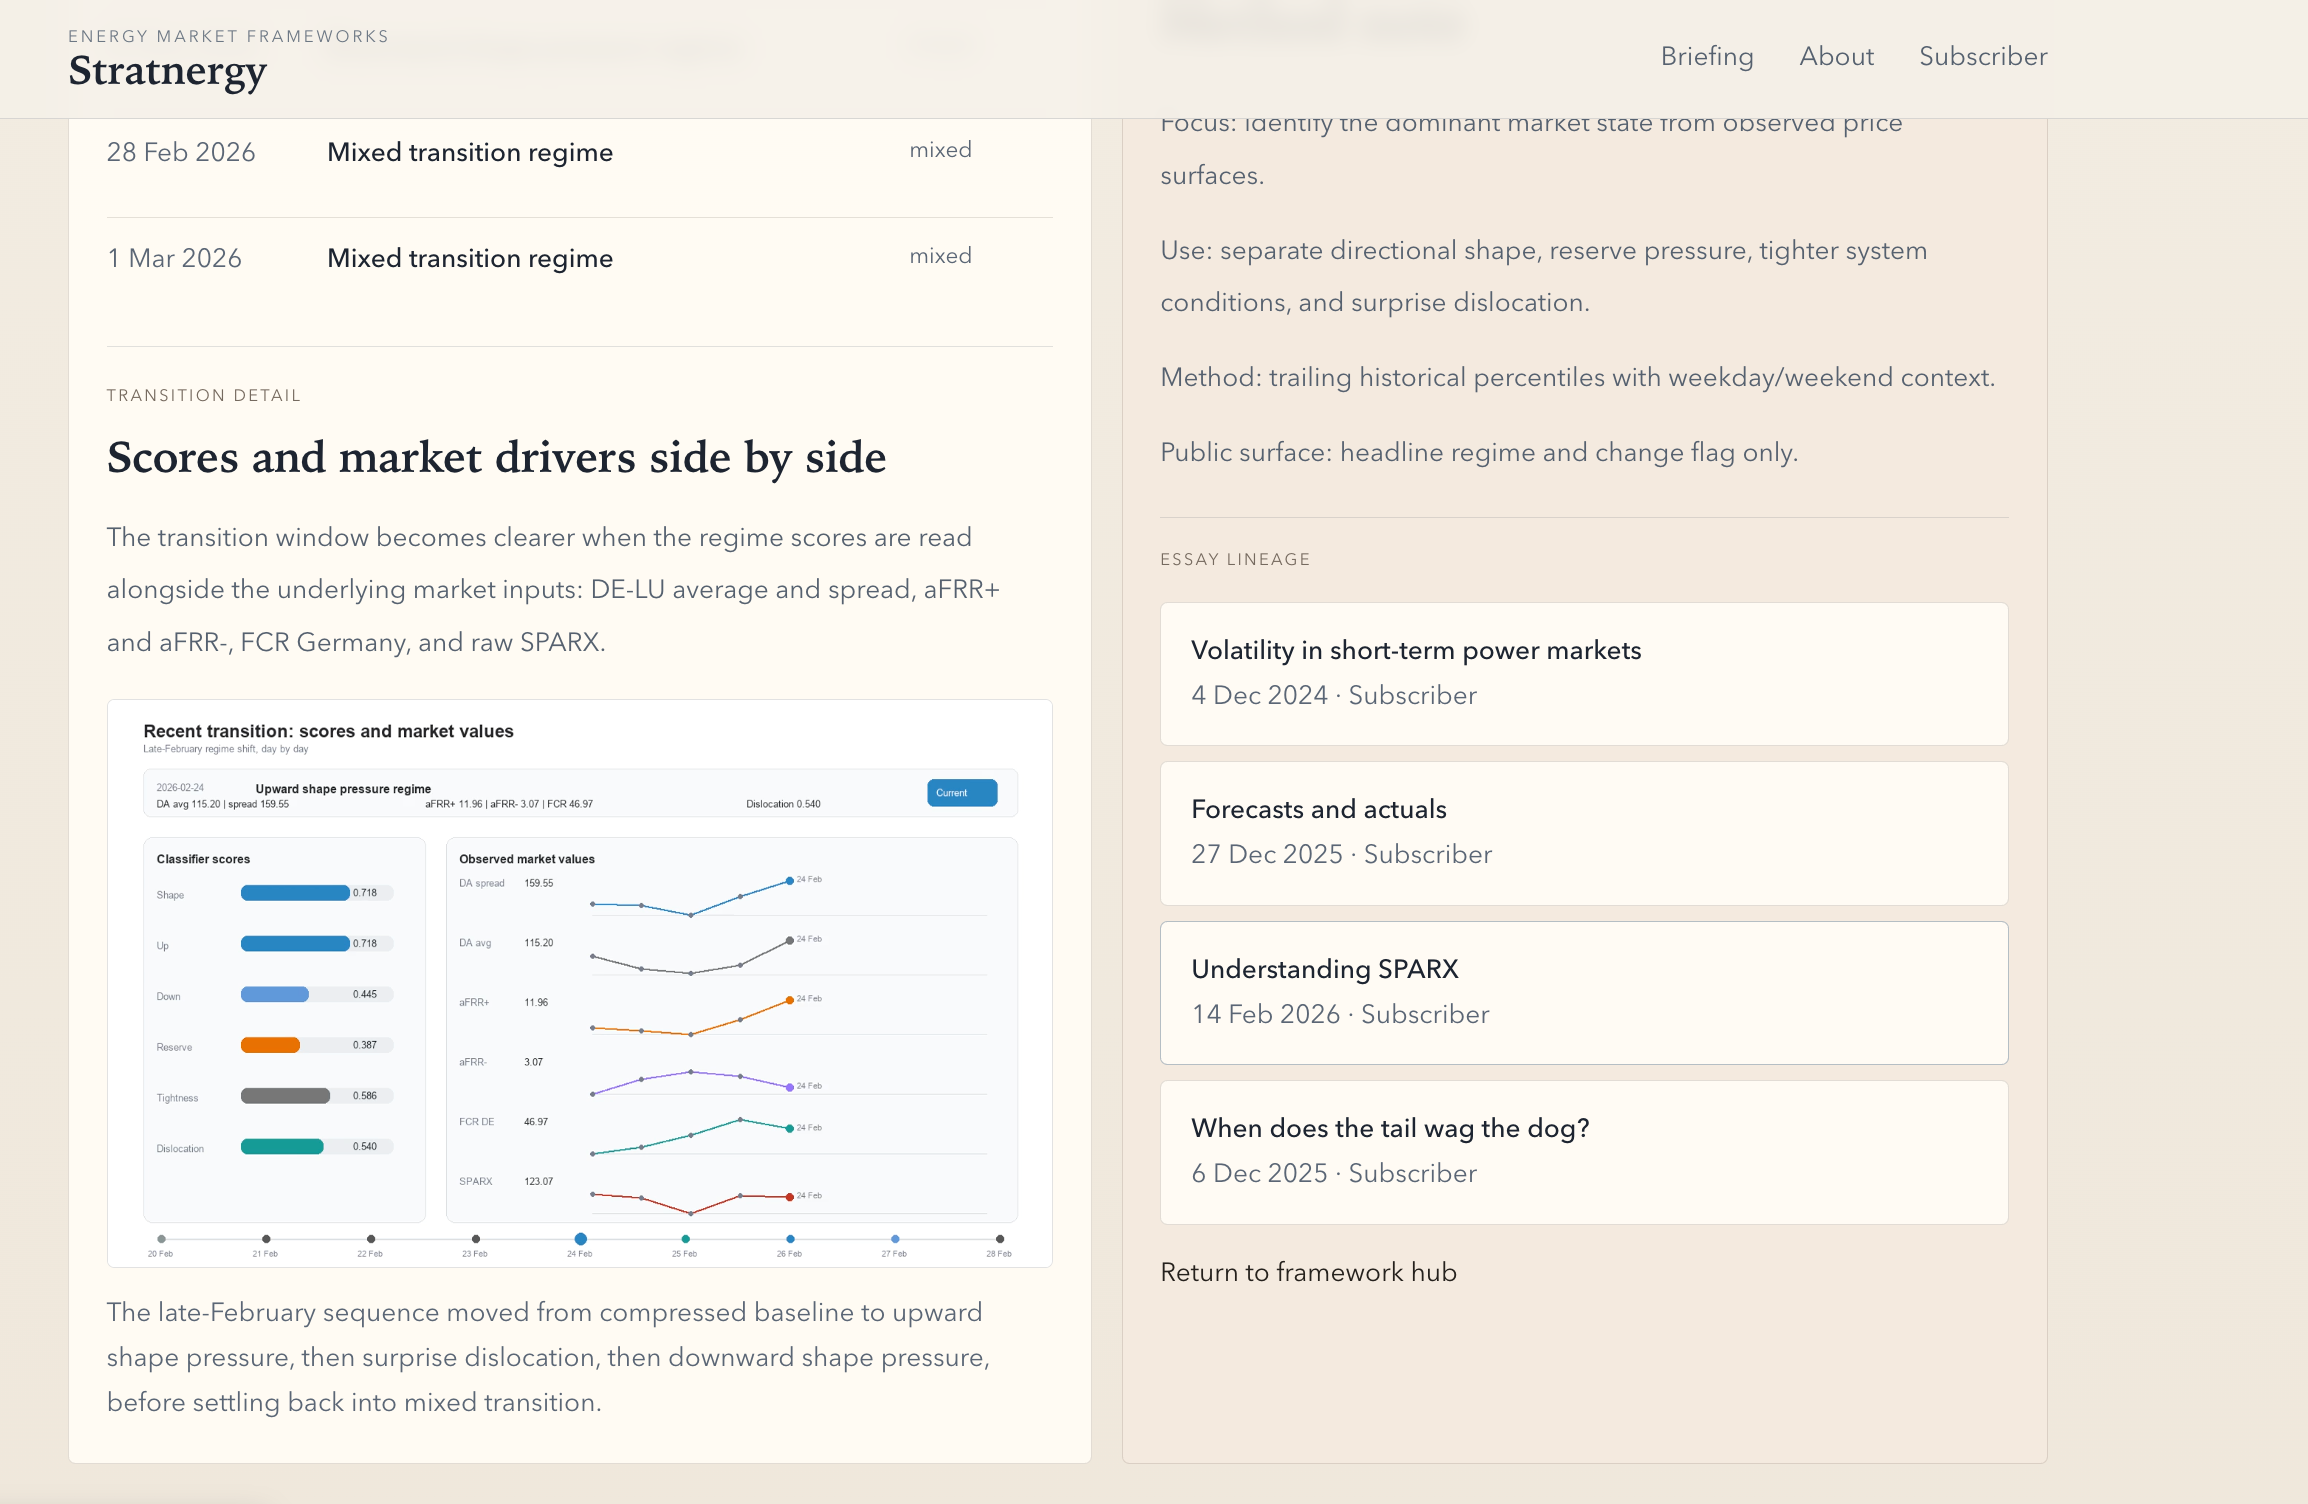The image size is (2308, 1504).
Task: Select the 21 Feb timeline dot
Action: pyautogui.click(x=266, y=1239)
